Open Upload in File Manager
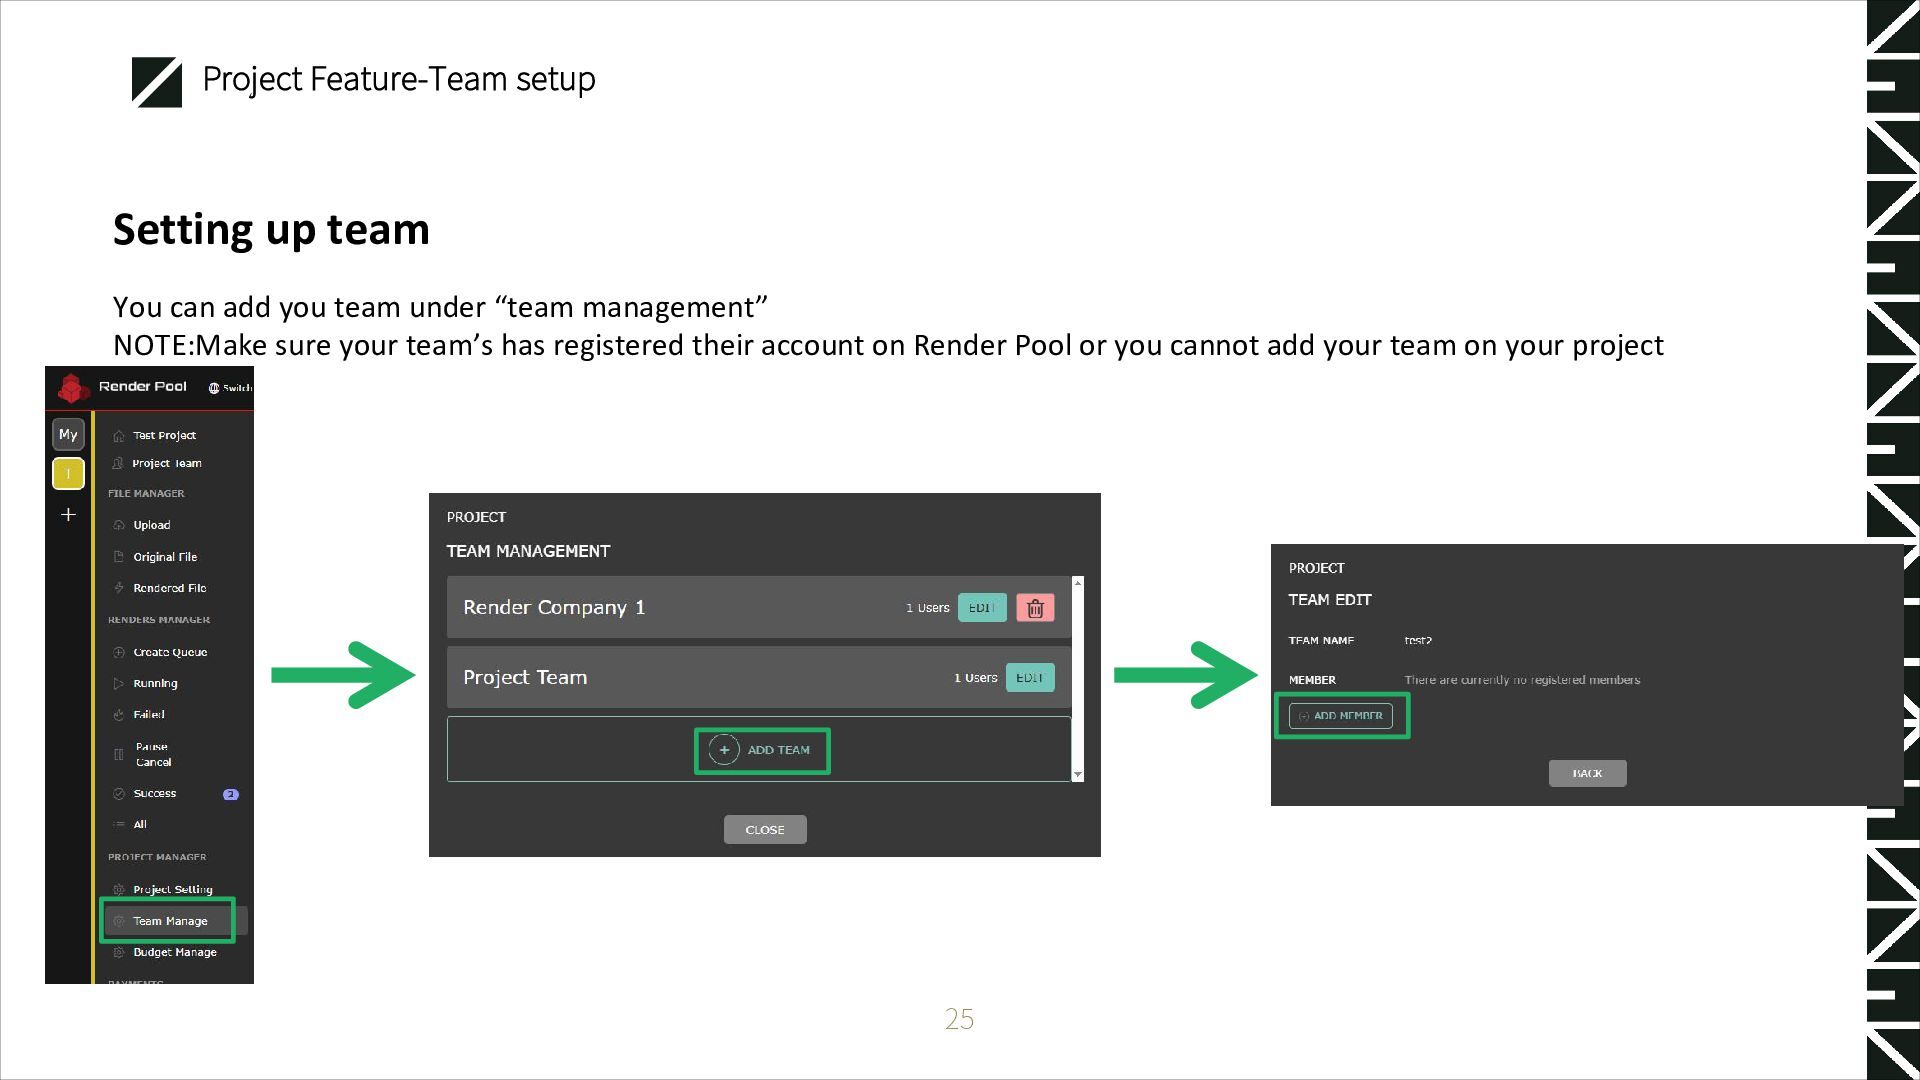 [x=151, y=525]
